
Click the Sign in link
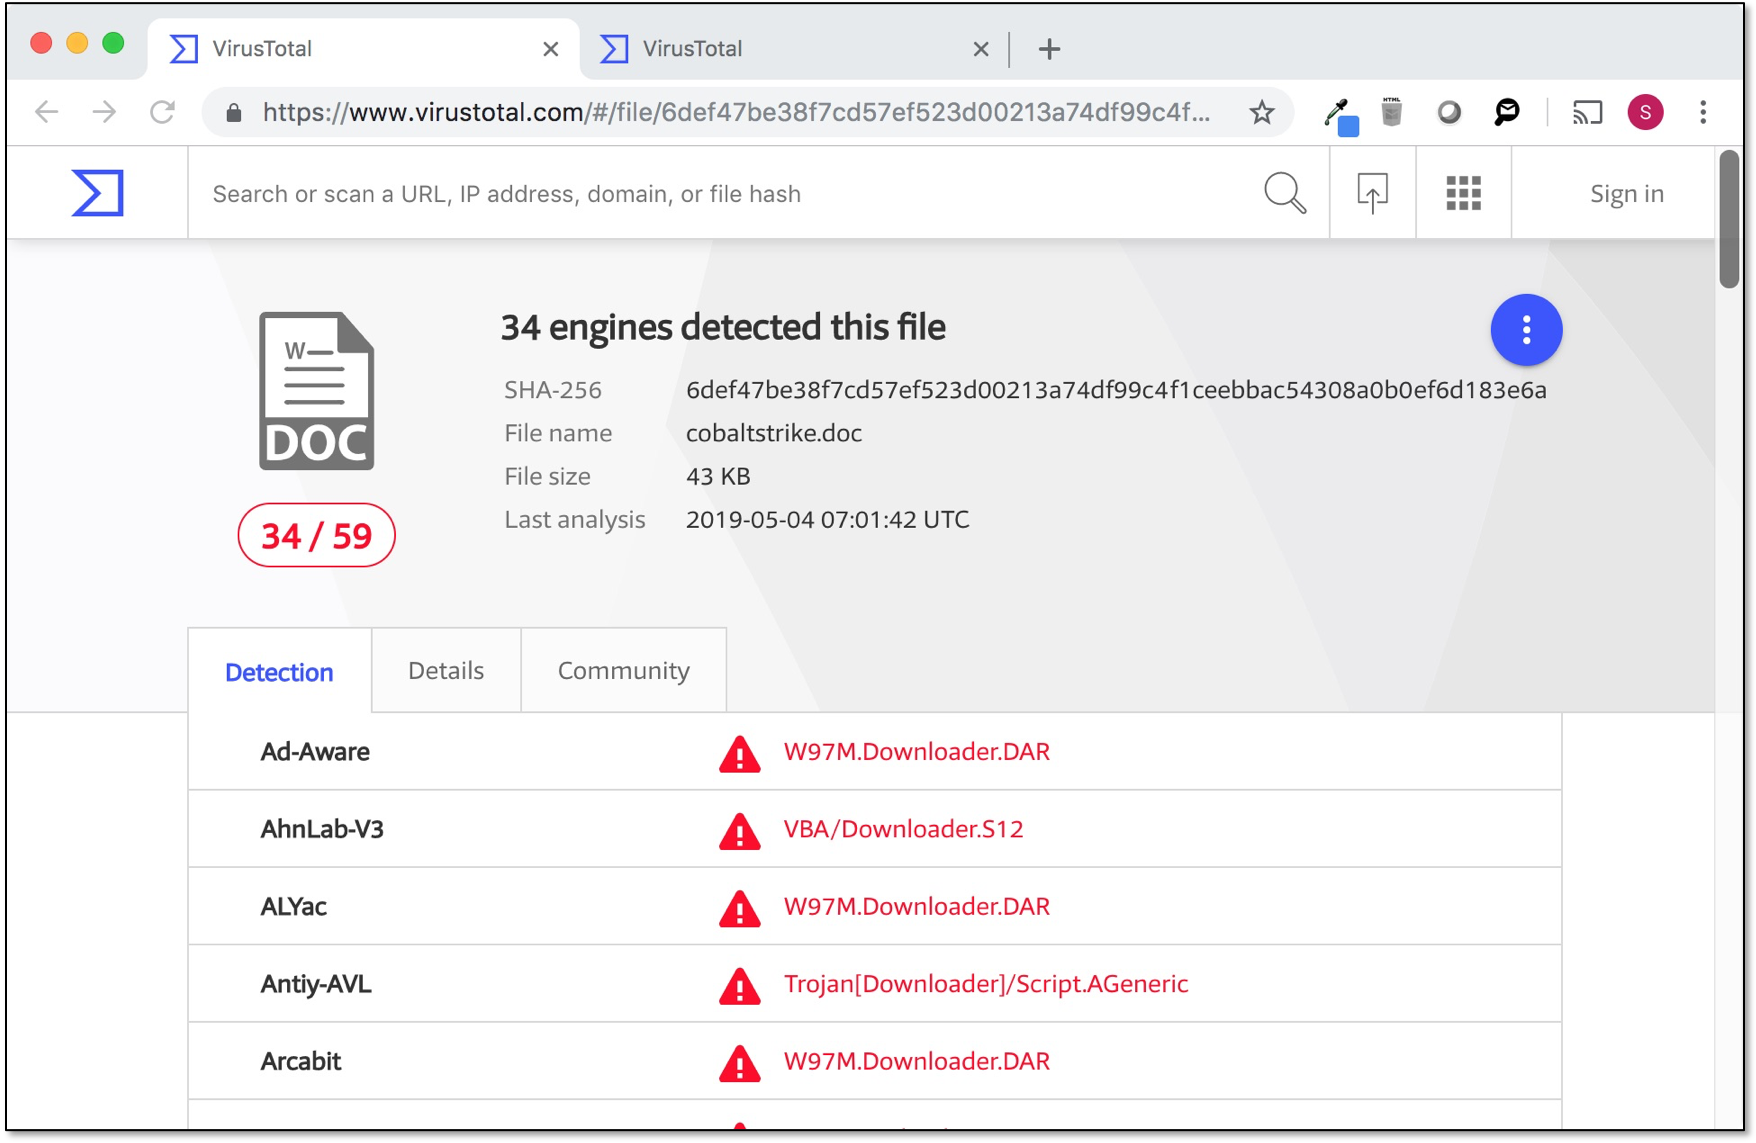click(x=1626, y=193)
